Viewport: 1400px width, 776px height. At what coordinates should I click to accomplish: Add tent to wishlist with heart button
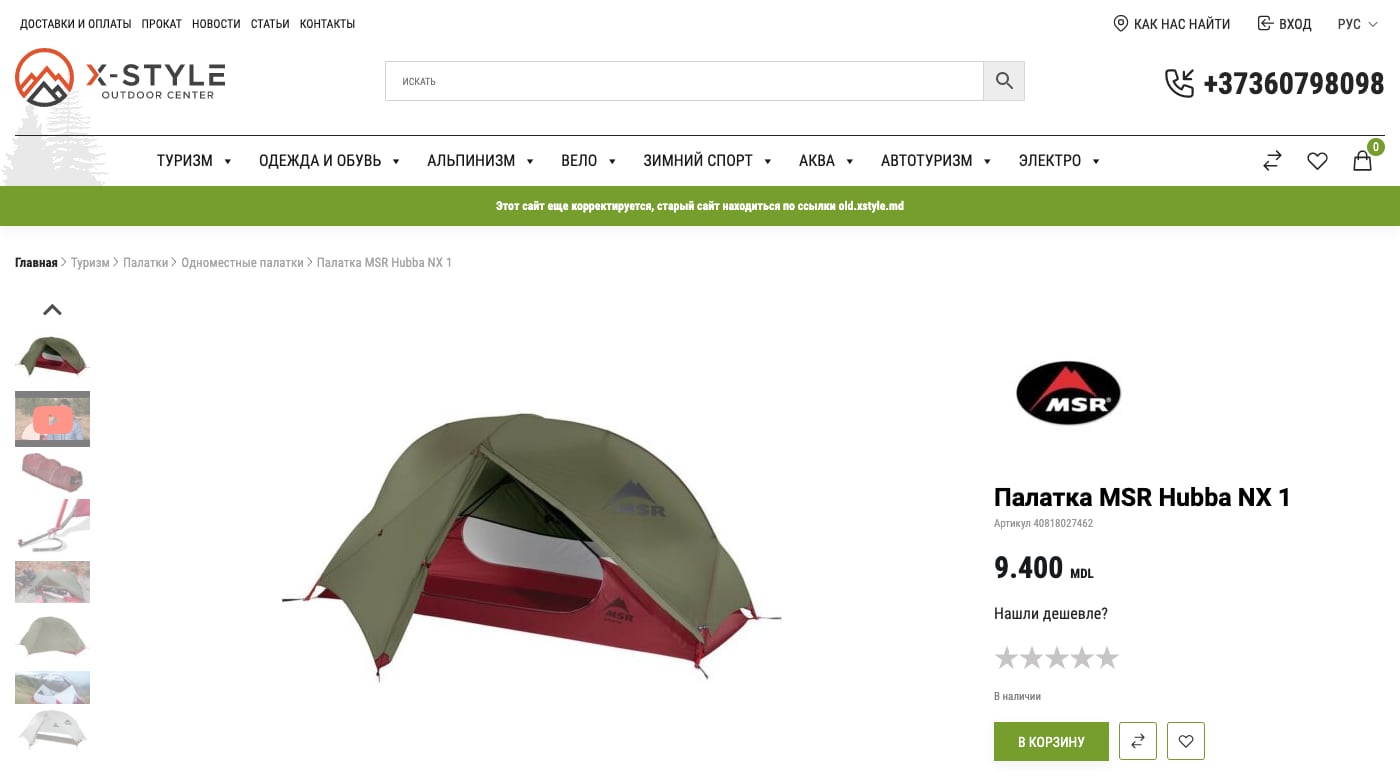[x=1186, y=741]
